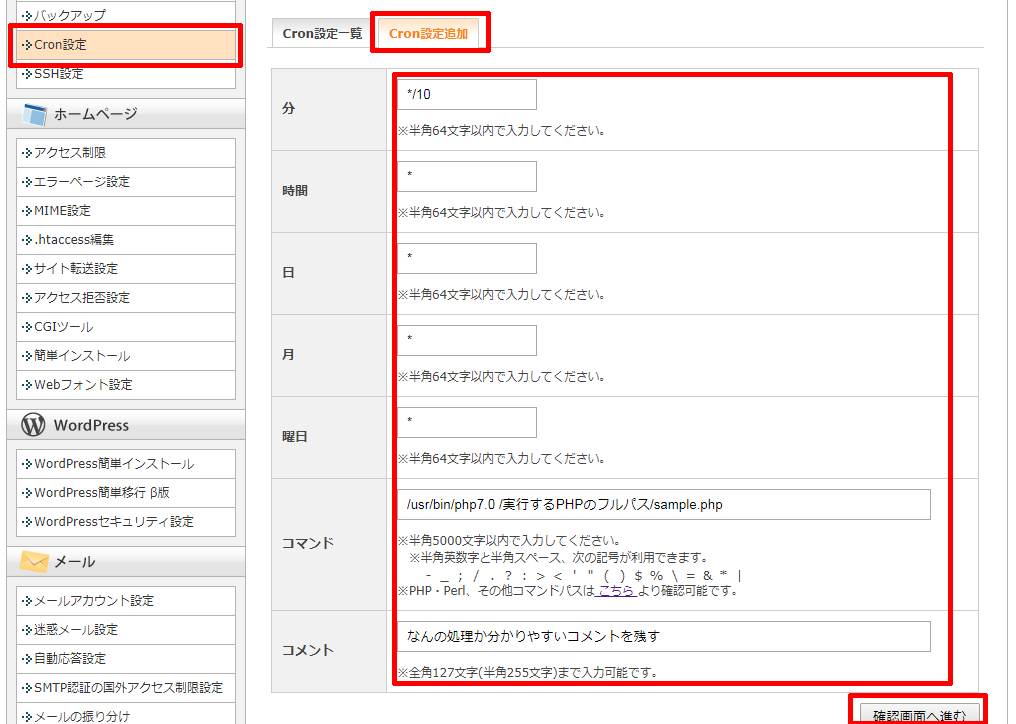Go to WordPress簡単インストール
The height and width of the screenshot is (724, 1016).
(x=114, y=464)
